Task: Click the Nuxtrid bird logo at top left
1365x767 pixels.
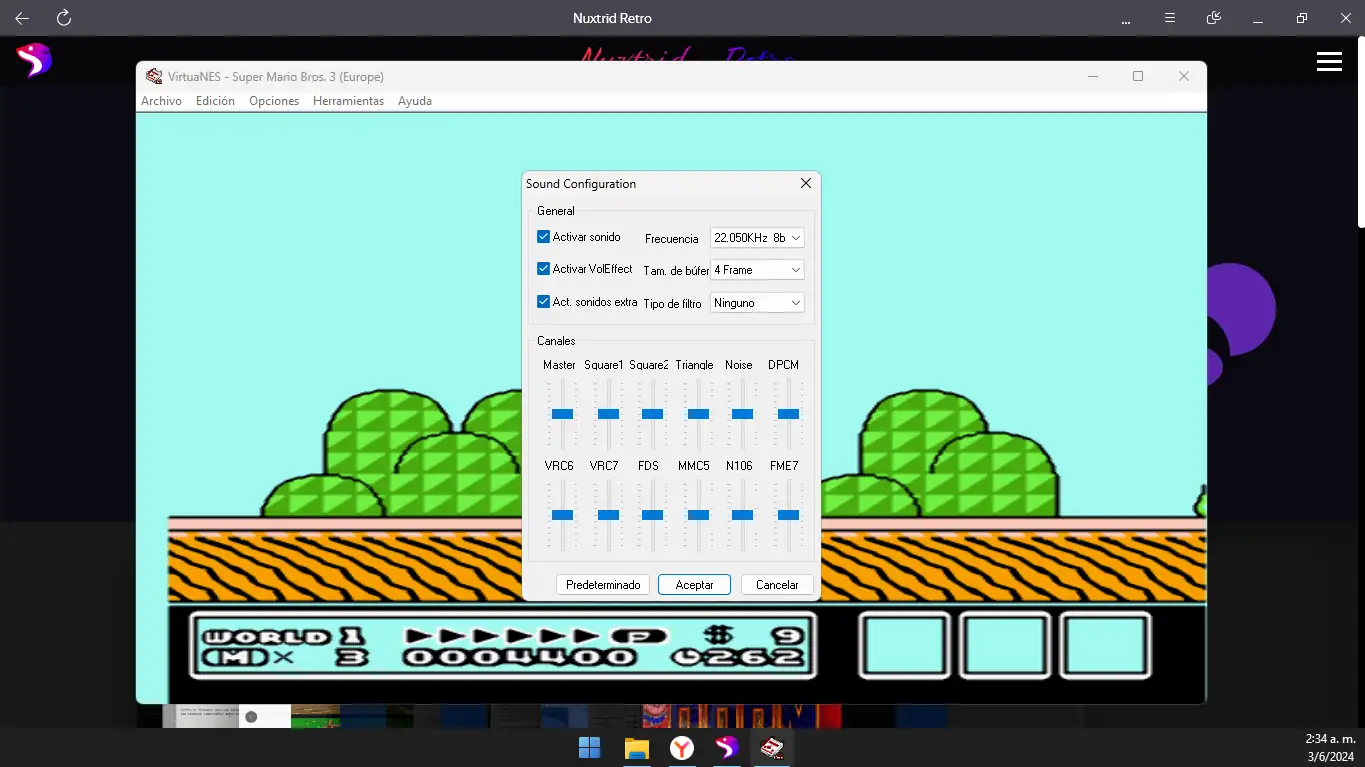Action: 32,60
